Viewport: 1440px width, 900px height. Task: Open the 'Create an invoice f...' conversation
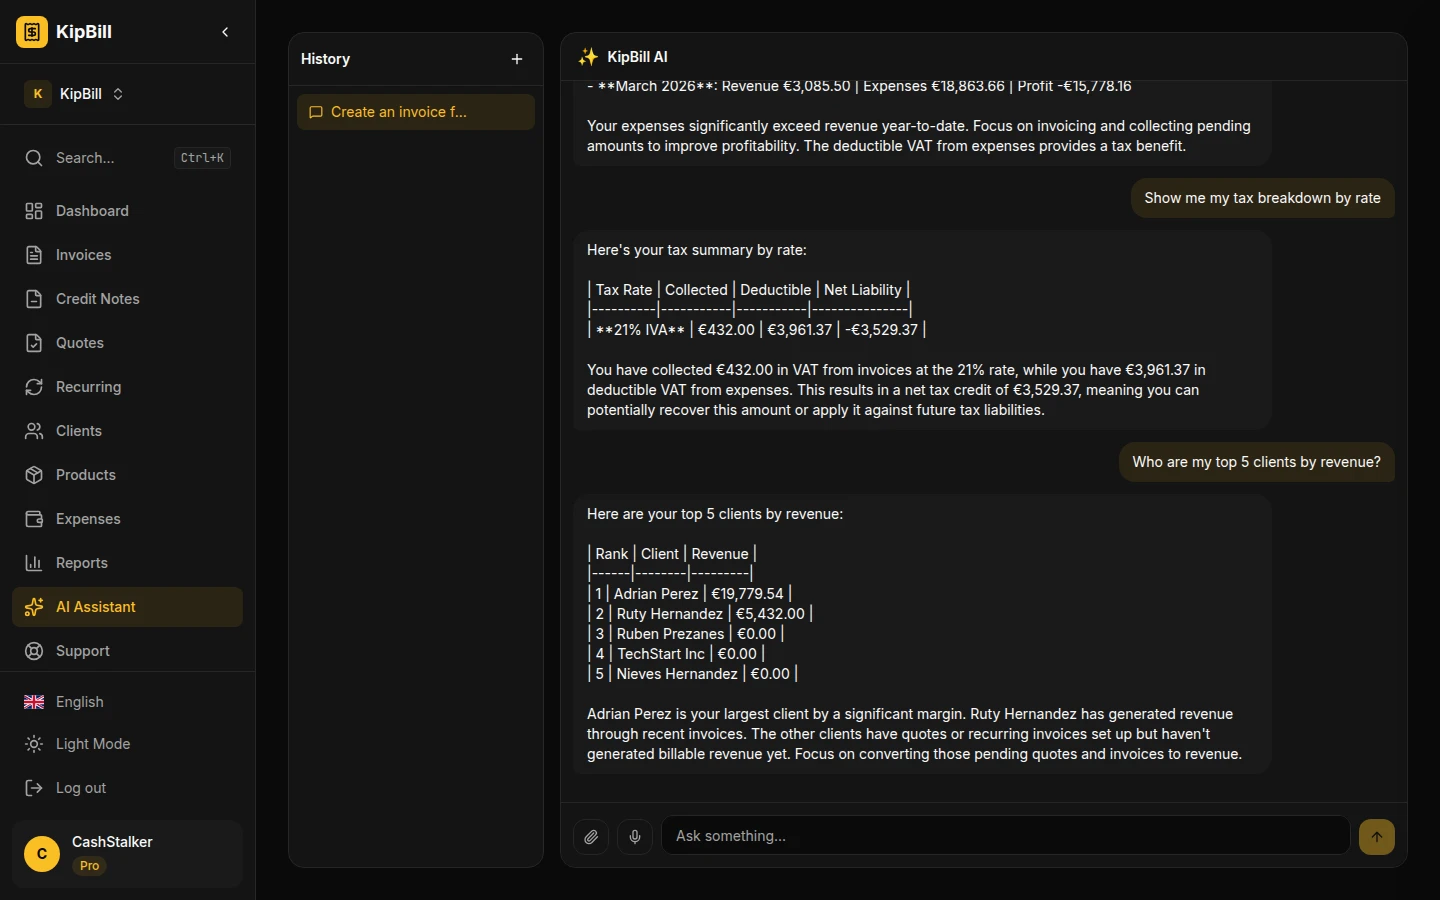(x=415, y=112)
